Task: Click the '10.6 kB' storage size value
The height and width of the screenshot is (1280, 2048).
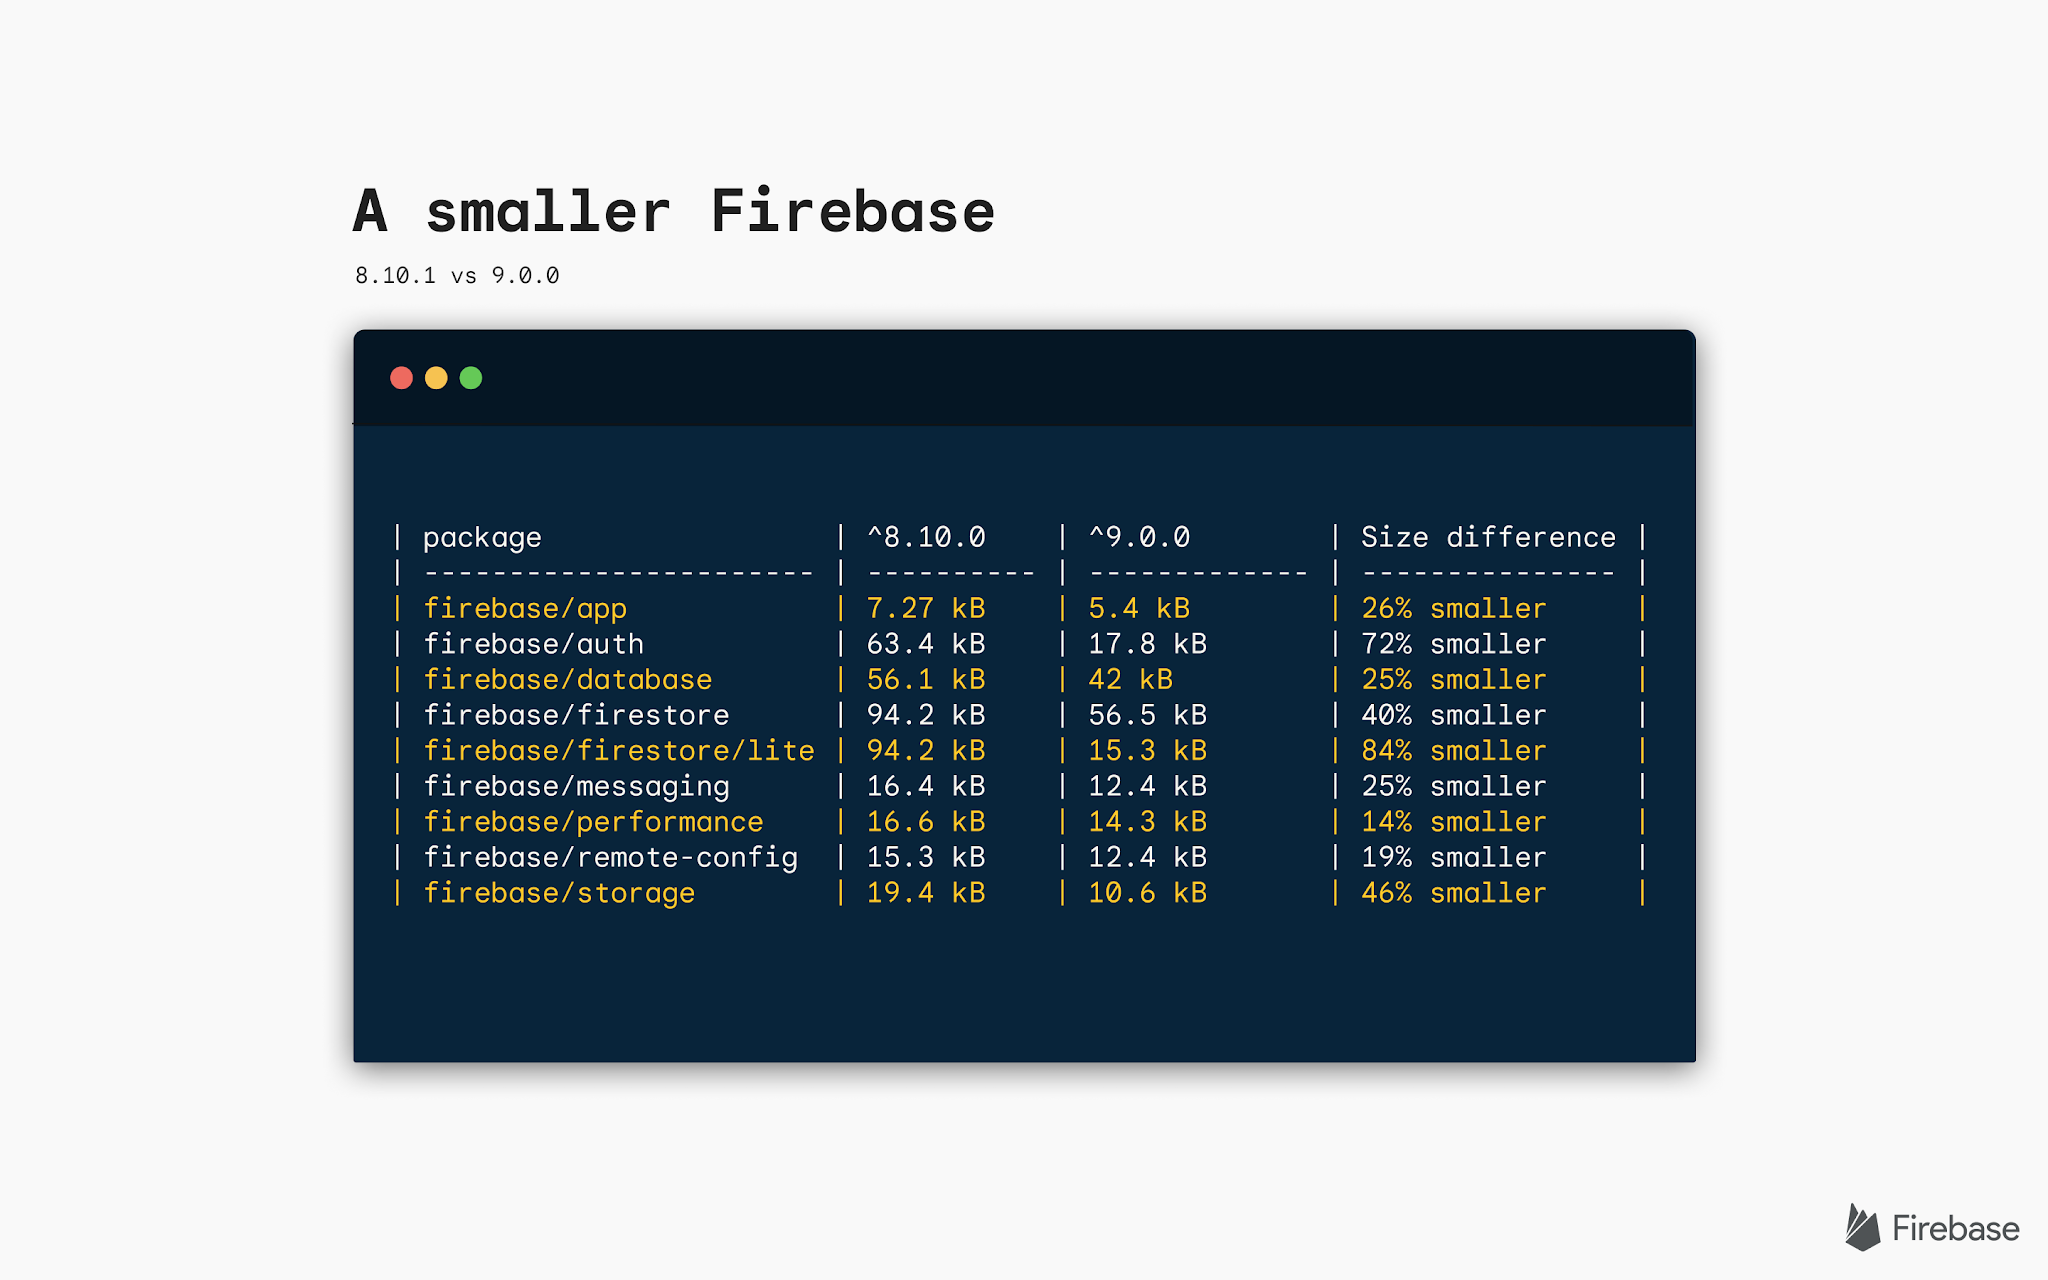Action: pos(1147,893)
